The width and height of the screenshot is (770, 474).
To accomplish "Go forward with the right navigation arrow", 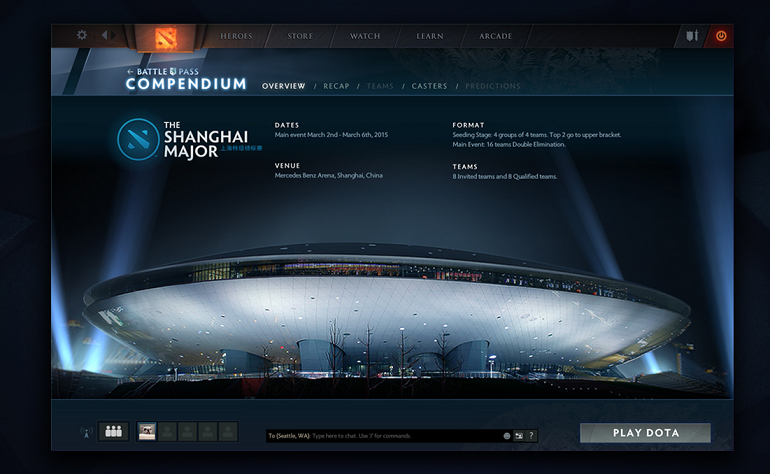I will [x=114, y=35].
